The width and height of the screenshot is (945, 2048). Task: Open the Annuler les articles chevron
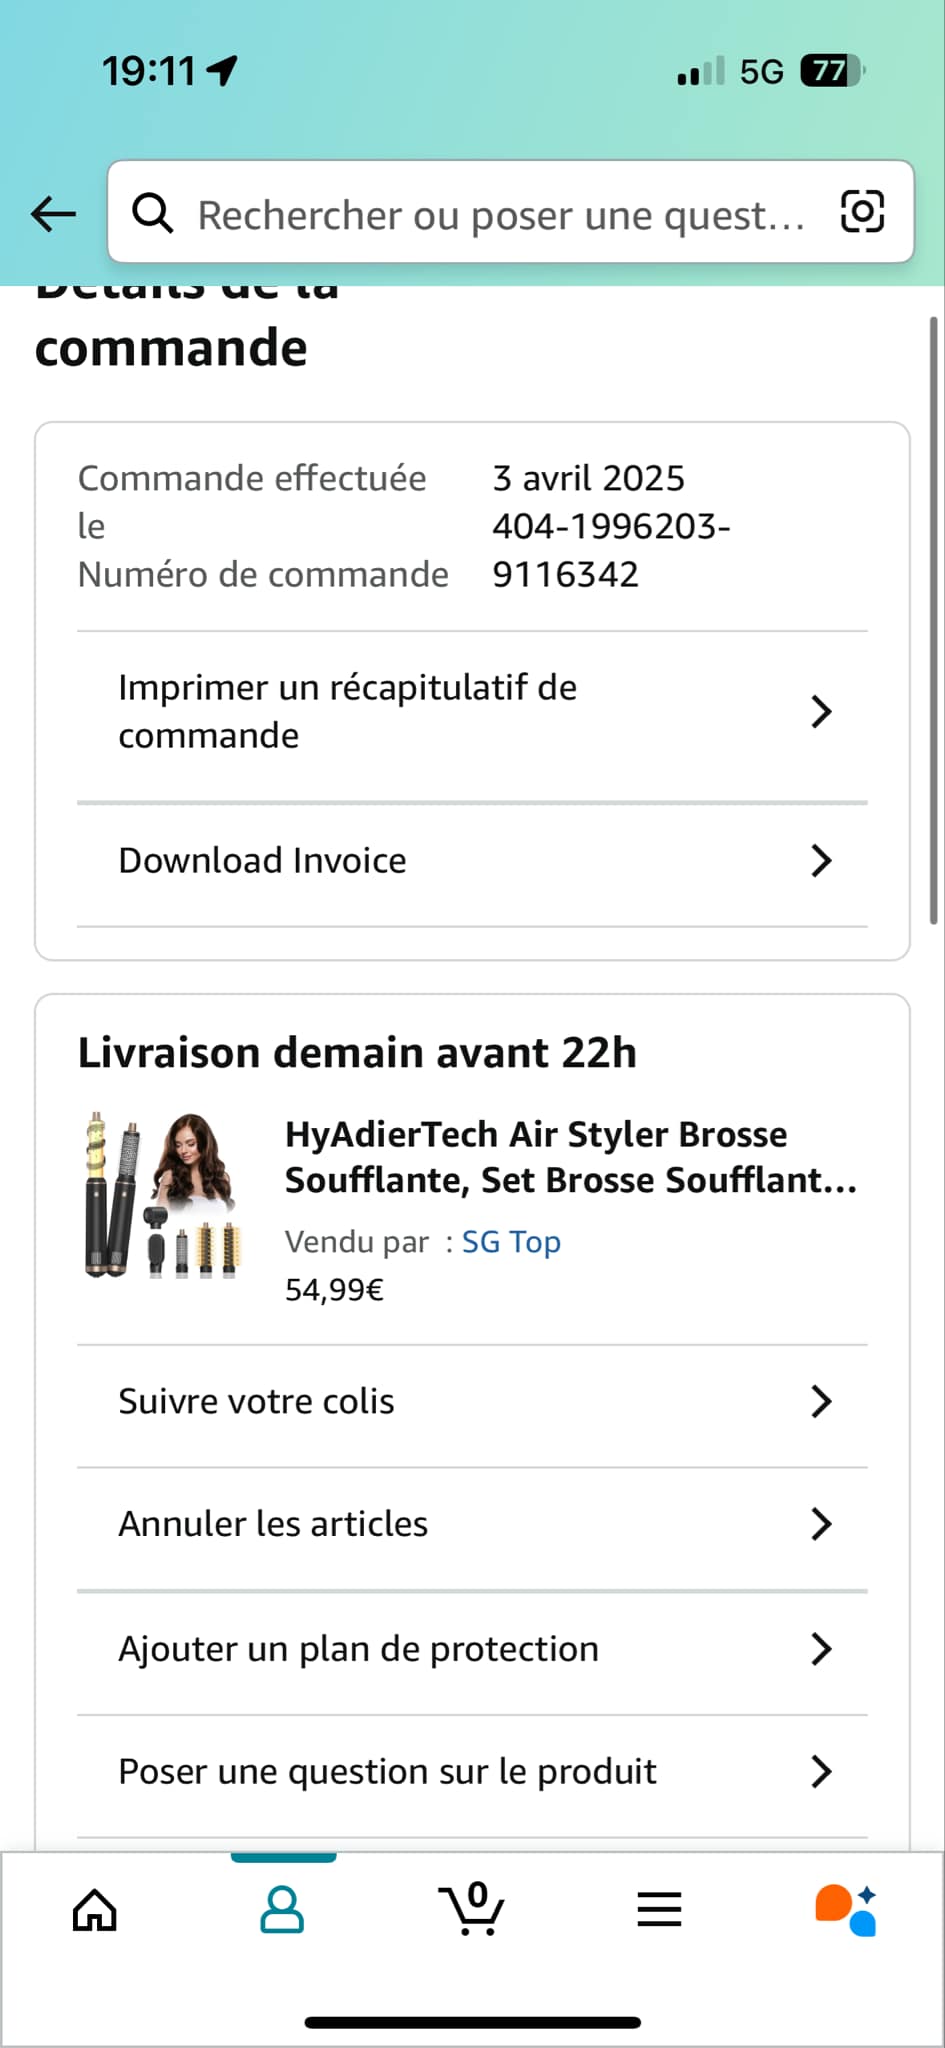coord(821,1524)
